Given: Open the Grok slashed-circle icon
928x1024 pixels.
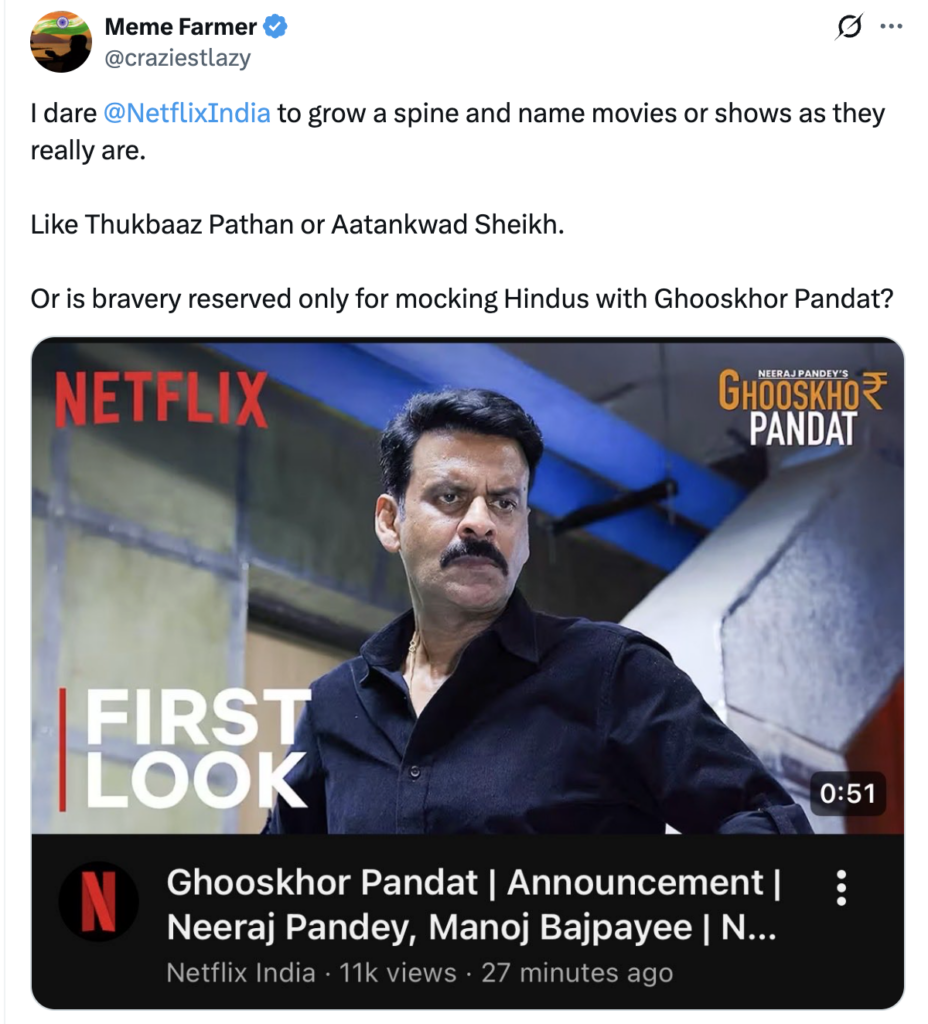Looking at the screenshot, I should click(849, 27).
